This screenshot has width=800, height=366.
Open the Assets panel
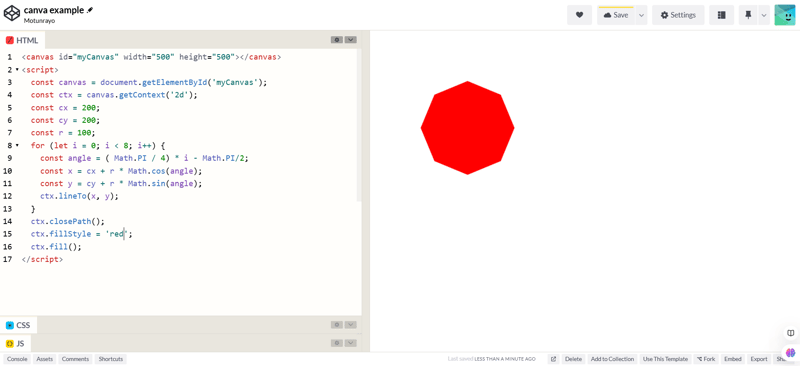coord(44,359)
